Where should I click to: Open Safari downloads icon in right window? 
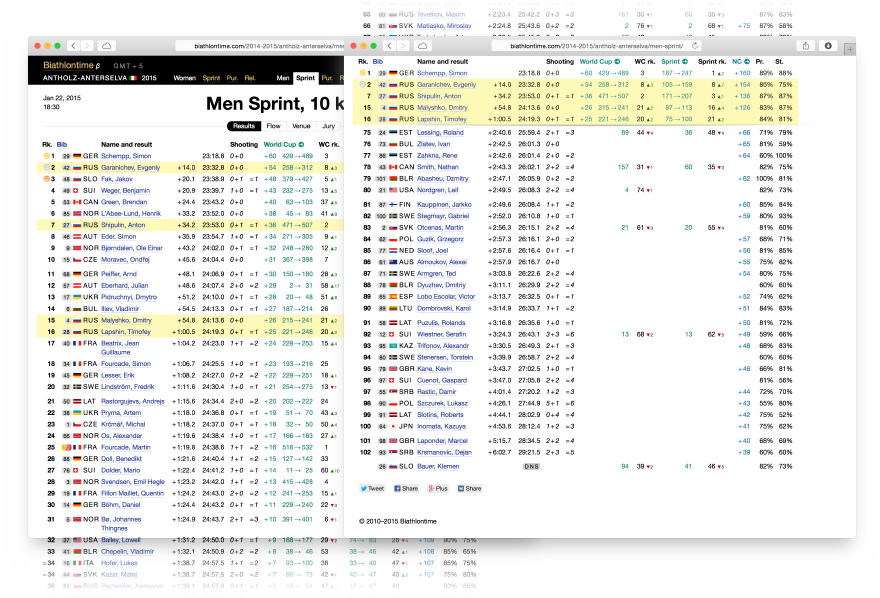828,46
